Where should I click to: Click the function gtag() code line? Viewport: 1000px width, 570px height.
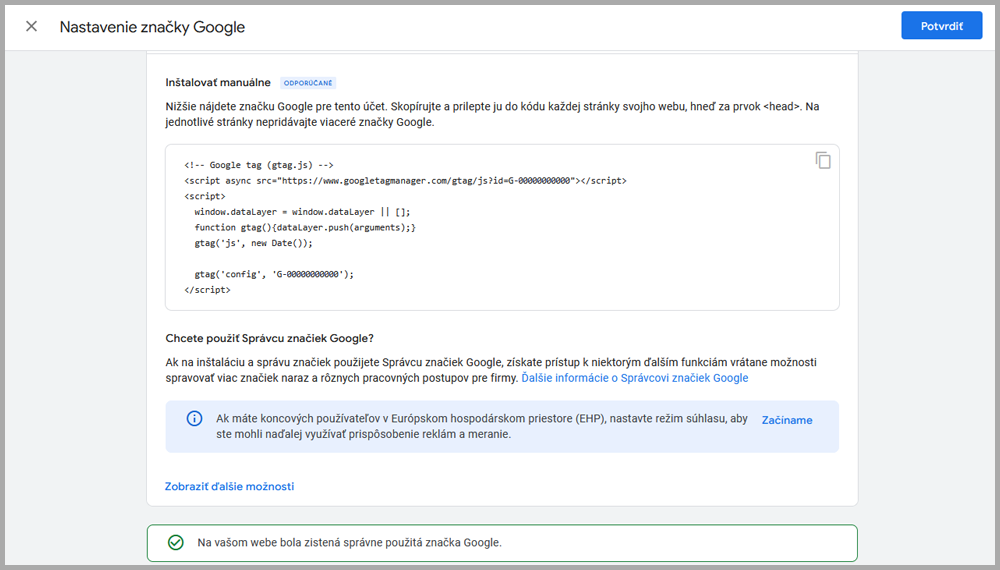click(x=305, y=228)
